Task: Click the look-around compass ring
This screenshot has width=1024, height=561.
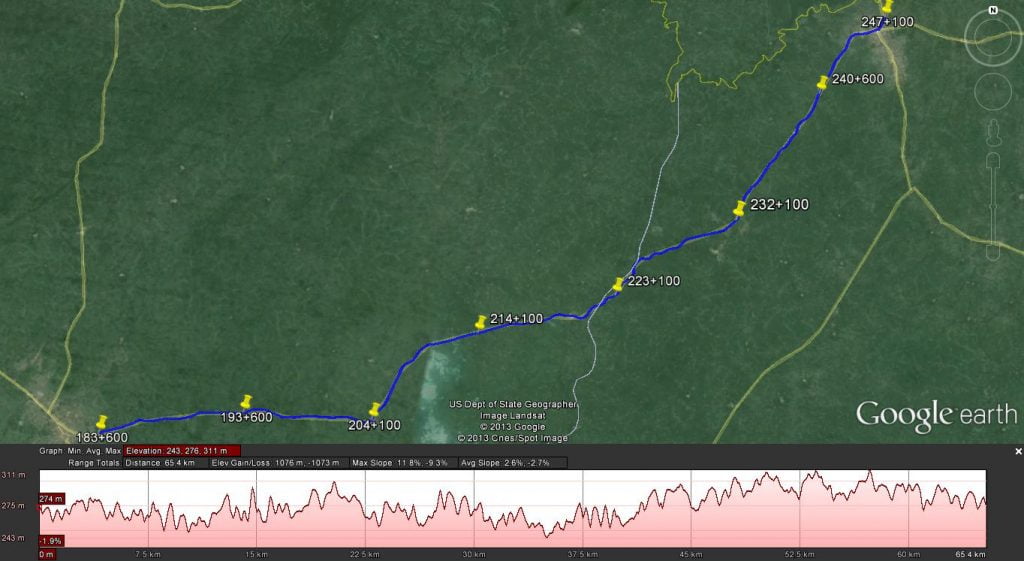Action: pyautogui.click(x=993, y=39)
